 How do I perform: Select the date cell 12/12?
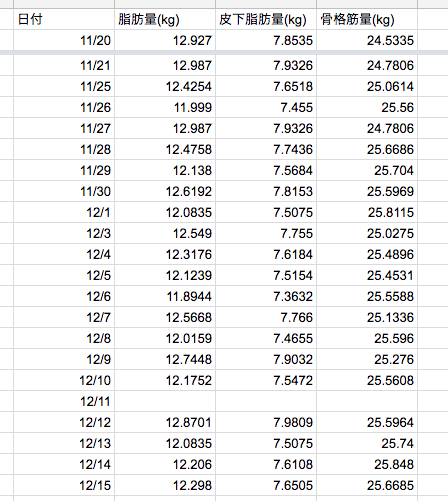point(64,422)
